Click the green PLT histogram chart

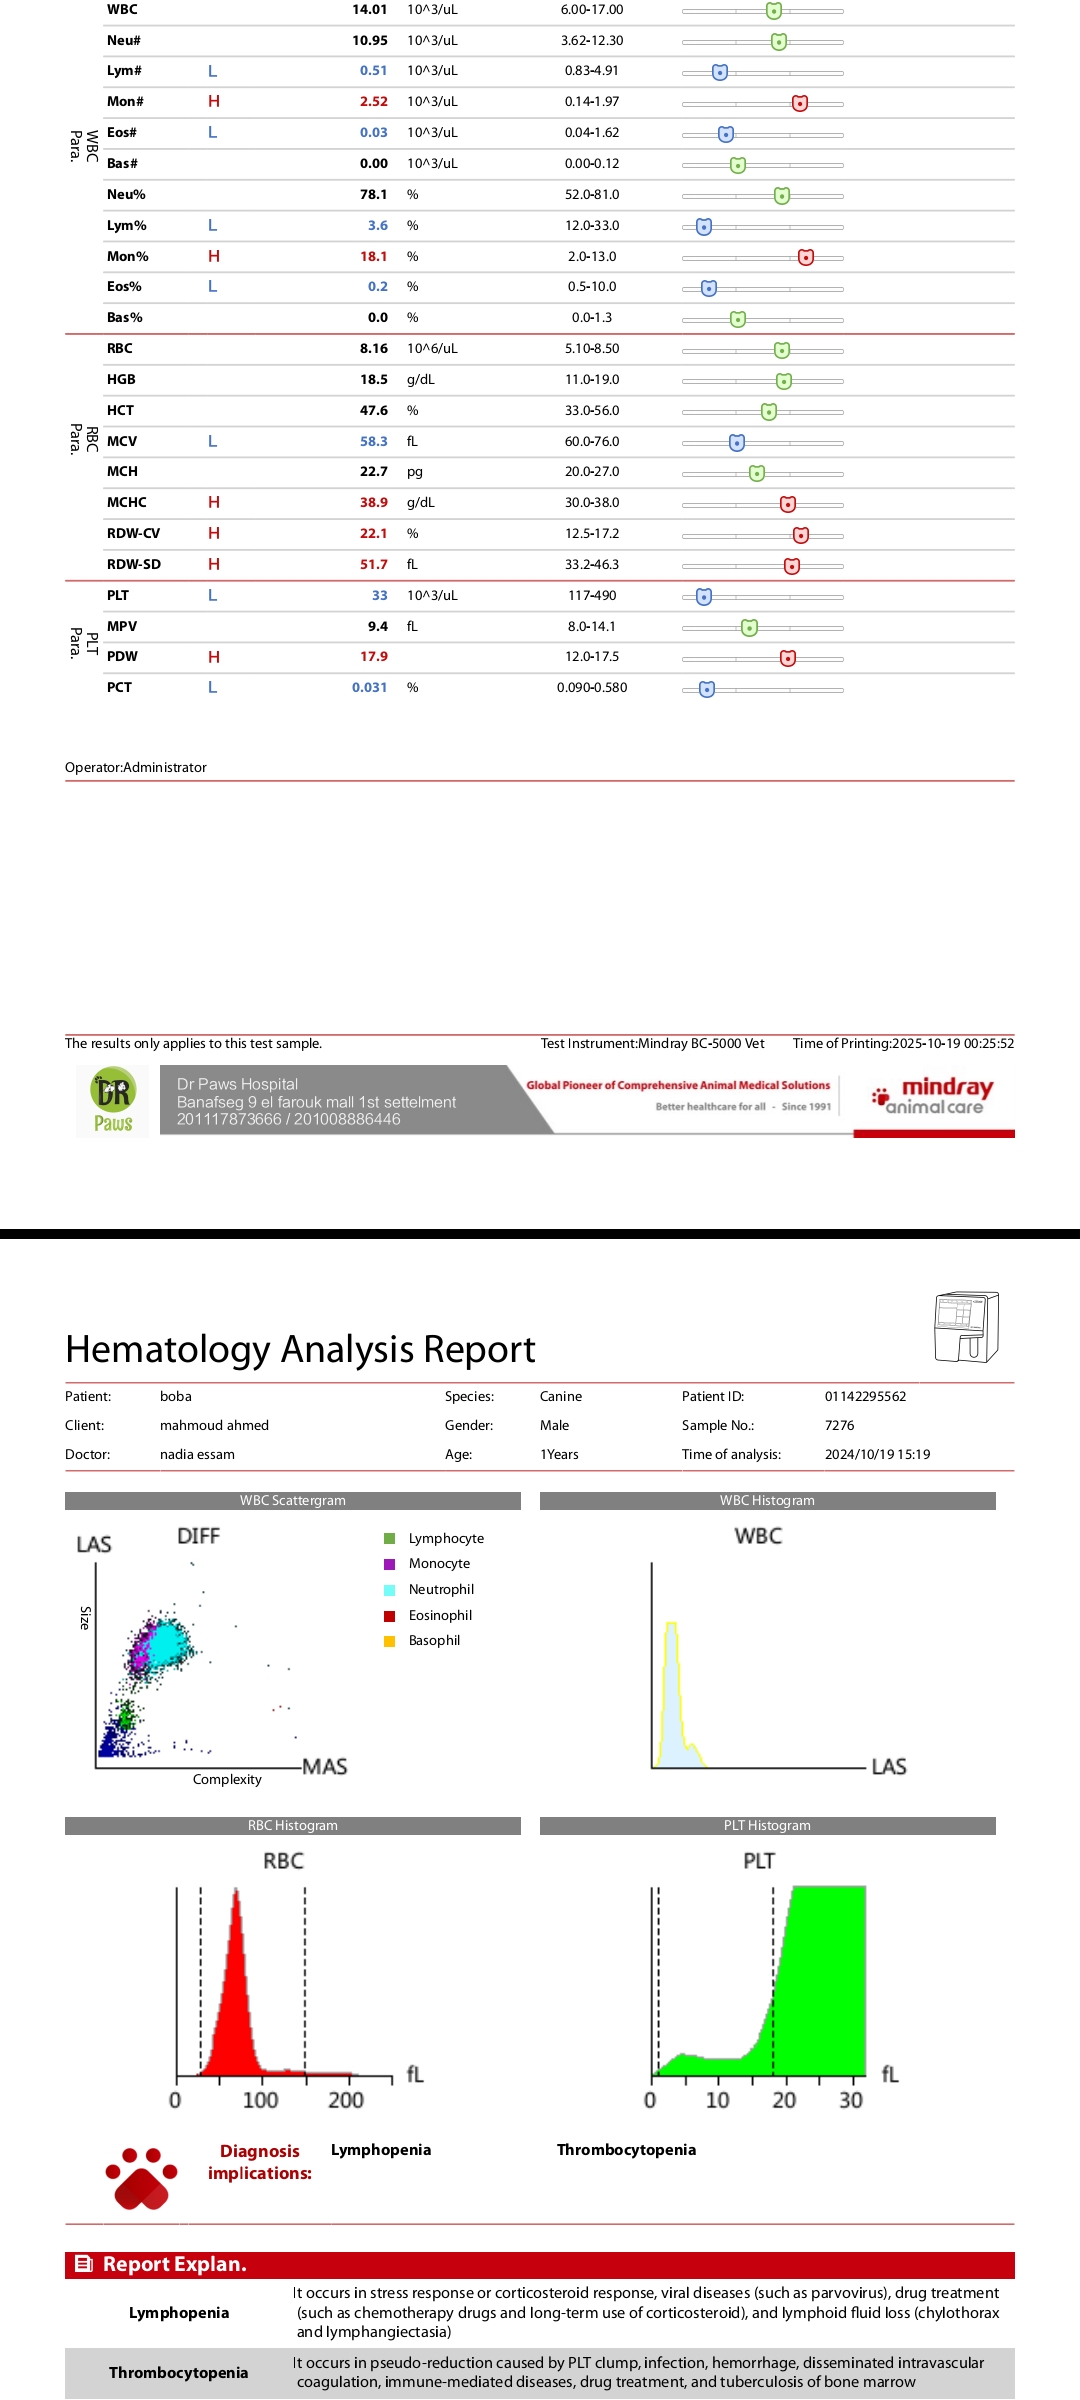[815, 1990]
